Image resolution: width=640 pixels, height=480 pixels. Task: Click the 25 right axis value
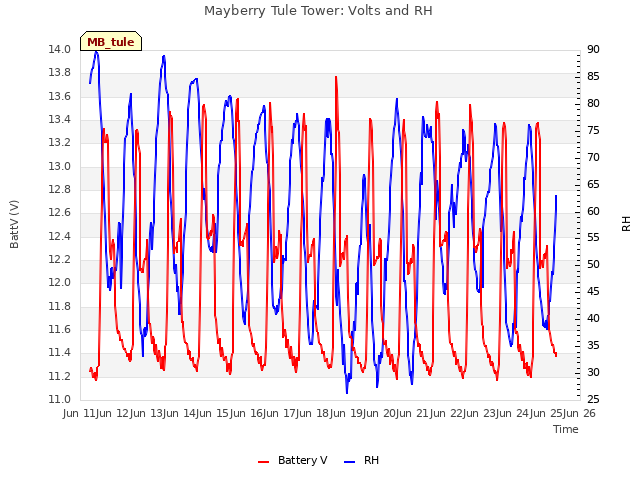tap(593, 399)
